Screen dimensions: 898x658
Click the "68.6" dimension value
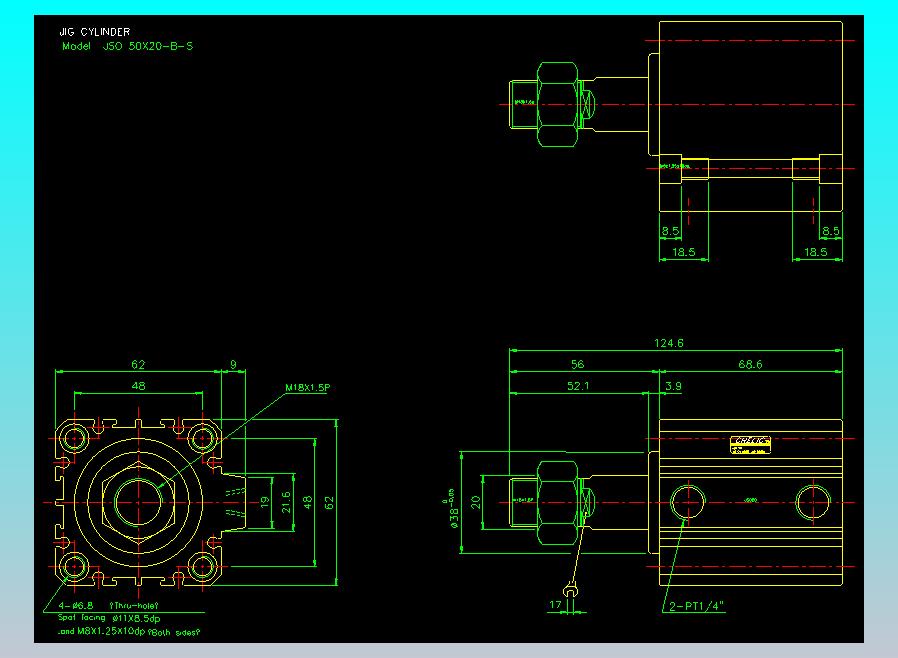click(x=750, y=364)
